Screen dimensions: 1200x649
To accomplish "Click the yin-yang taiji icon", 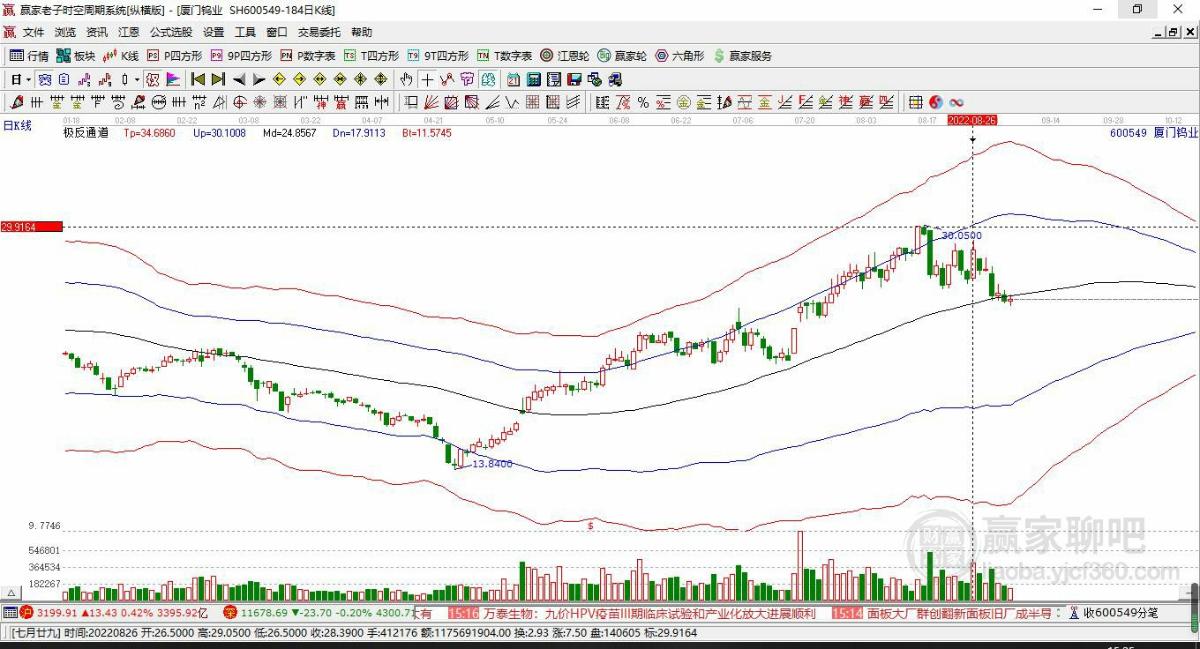I will tap(936, 102).
